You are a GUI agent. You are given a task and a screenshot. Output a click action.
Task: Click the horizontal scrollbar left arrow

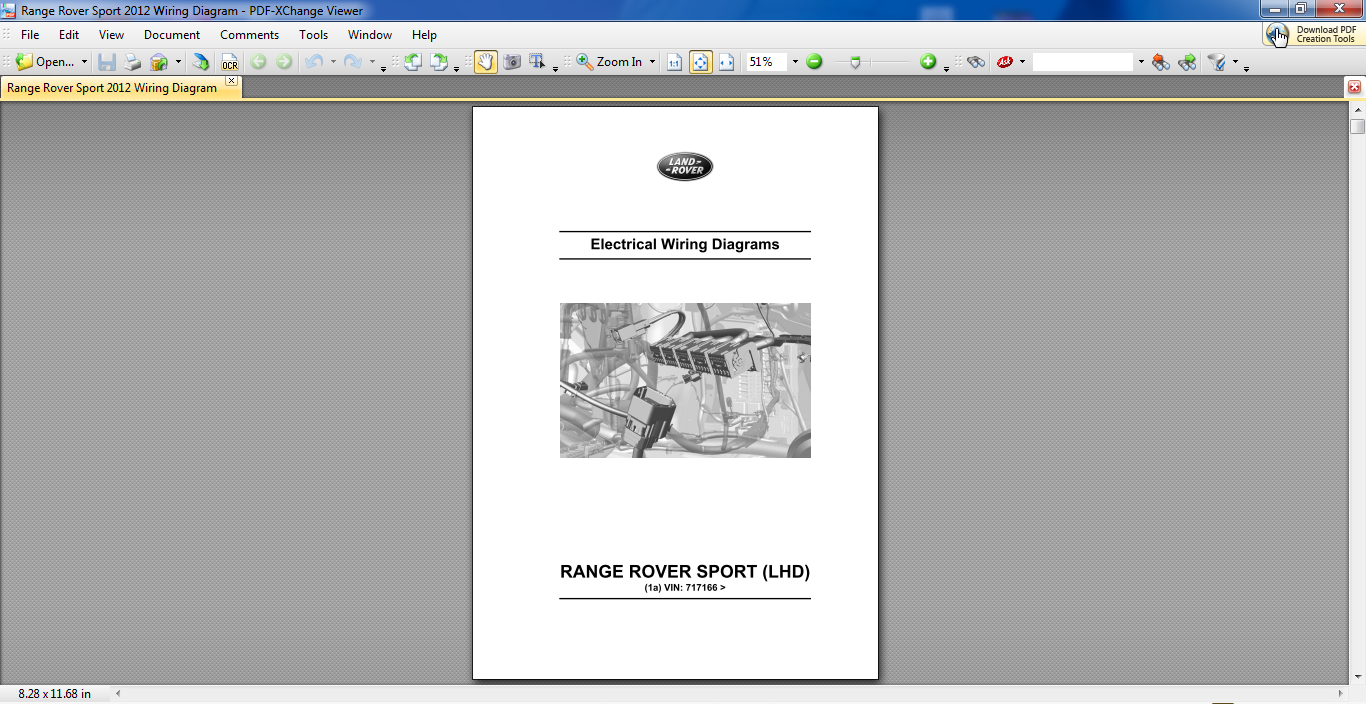point(117,693)
